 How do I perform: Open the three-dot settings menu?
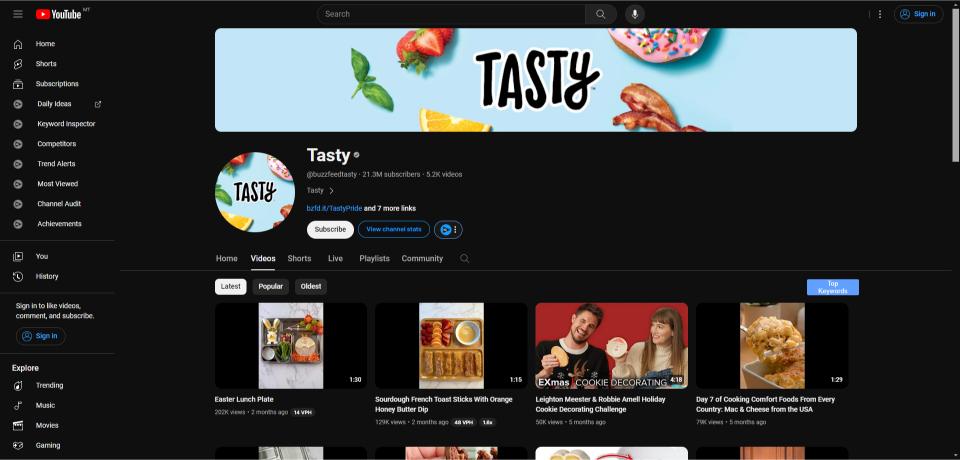(880, 14)
